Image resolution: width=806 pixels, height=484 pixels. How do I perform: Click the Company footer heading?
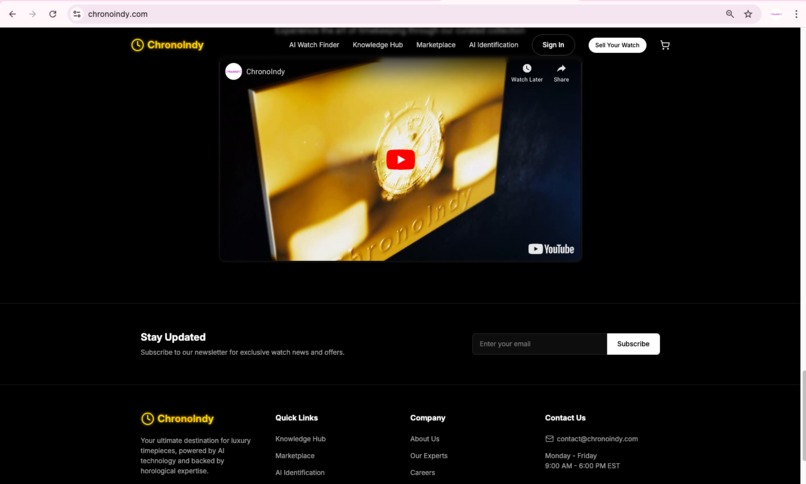pyautogui.click(x=428, y=418)
